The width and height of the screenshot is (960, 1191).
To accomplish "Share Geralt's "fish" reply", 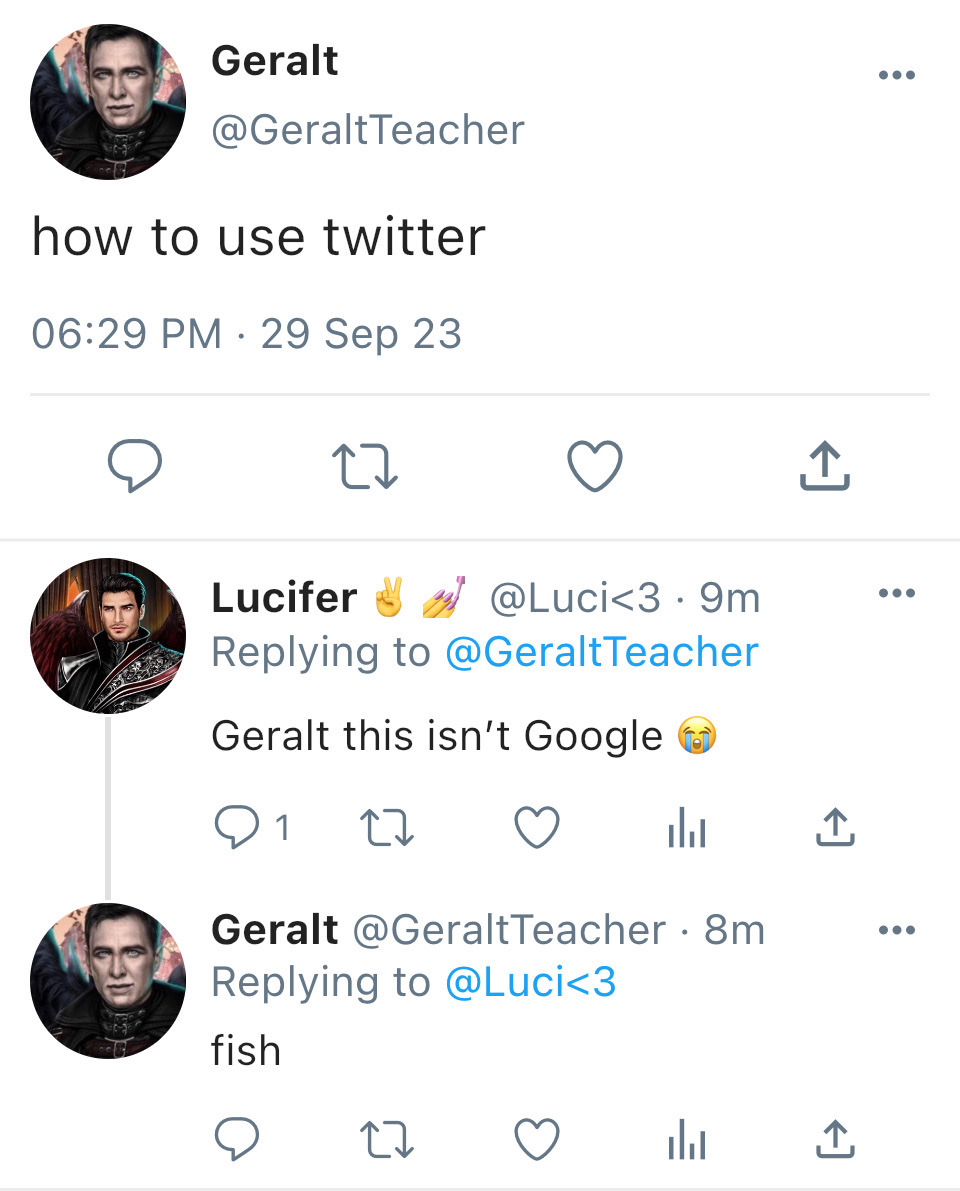I will [x=835, y=1139].
